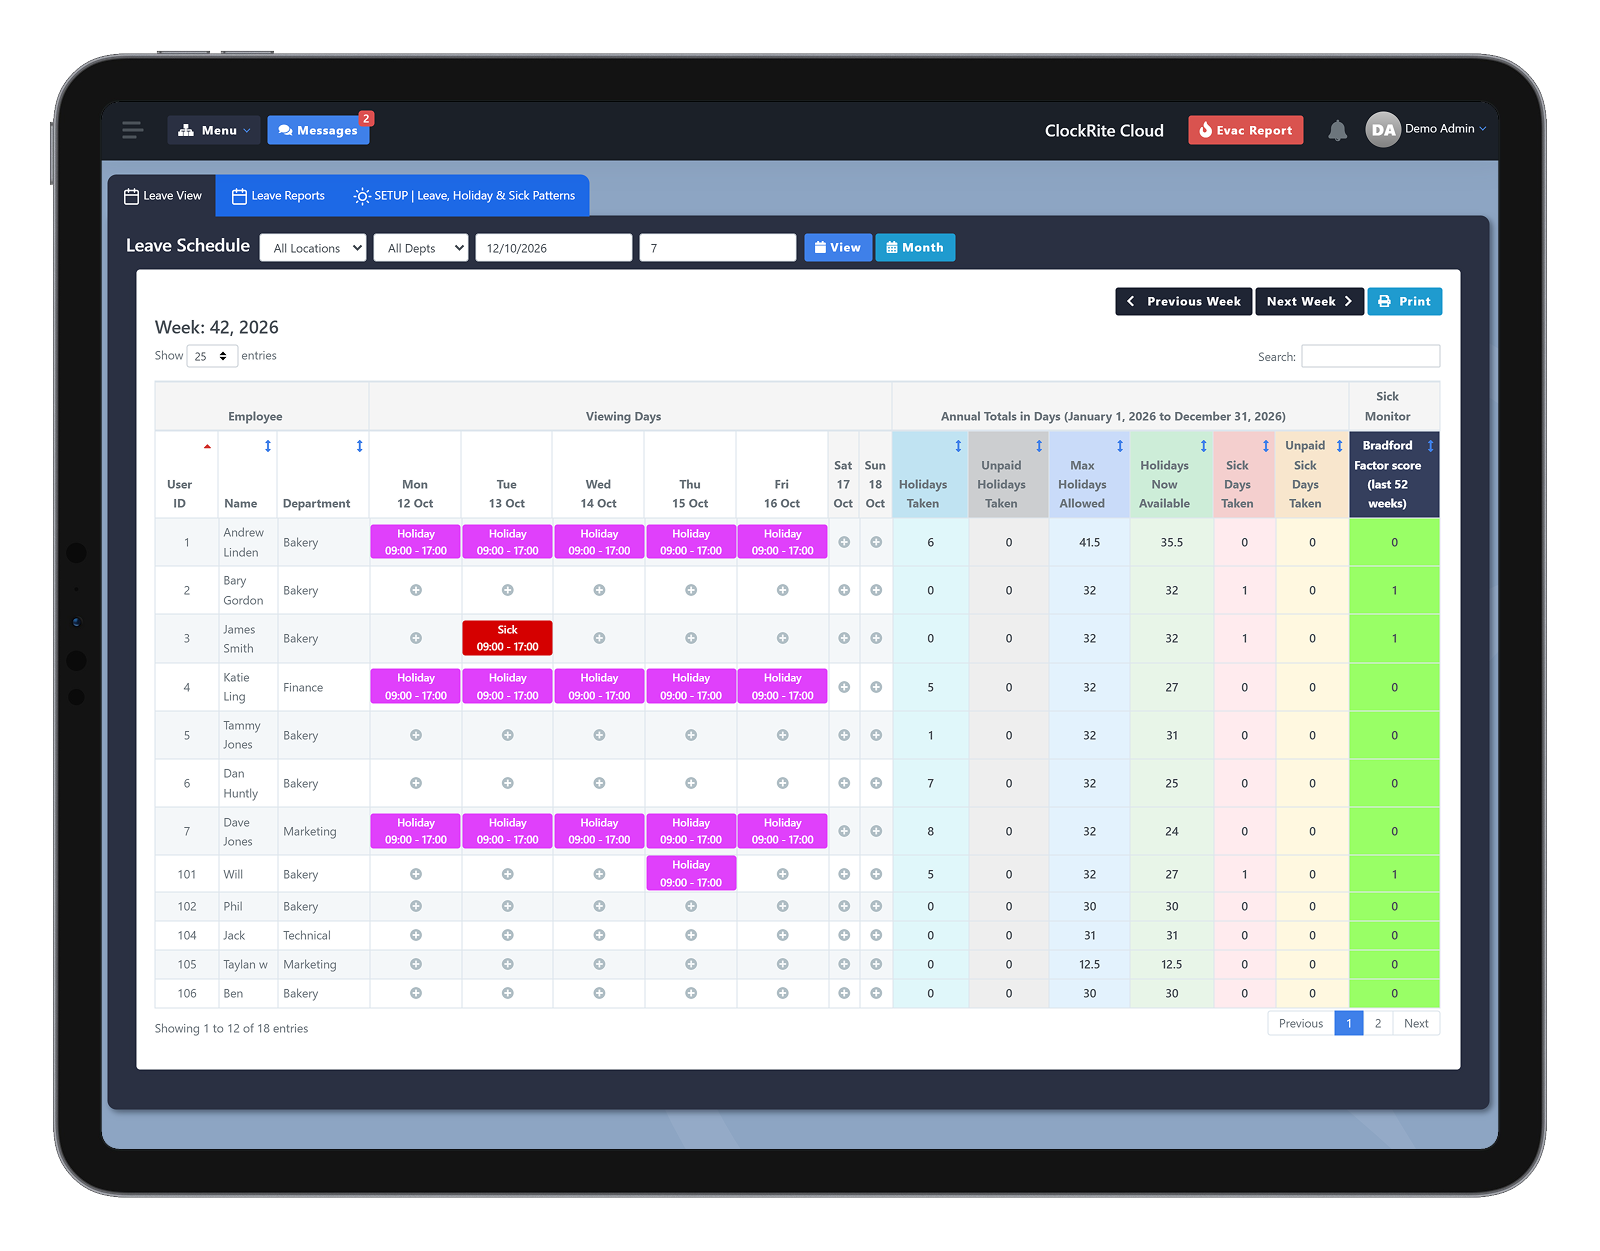Add leave for Dan Huntly on Fri 16 Oct
This screenshot has width=1600, height=1251.
[783, 783]
